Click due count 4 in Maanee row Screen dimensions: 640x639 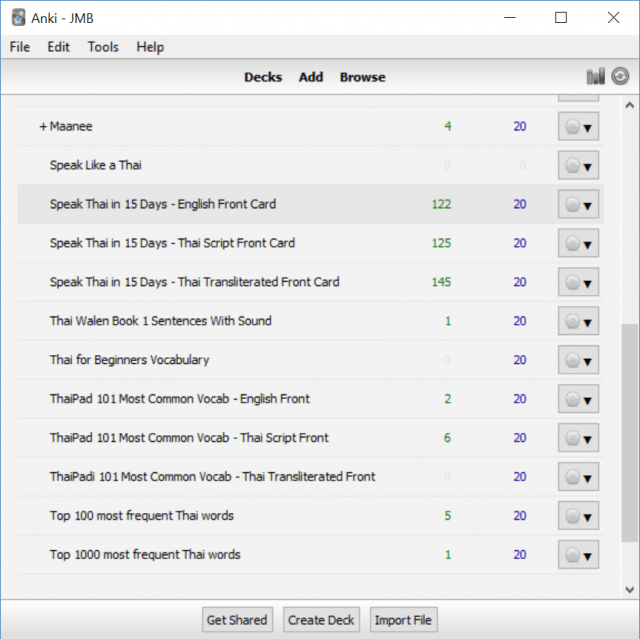(447, 126)
